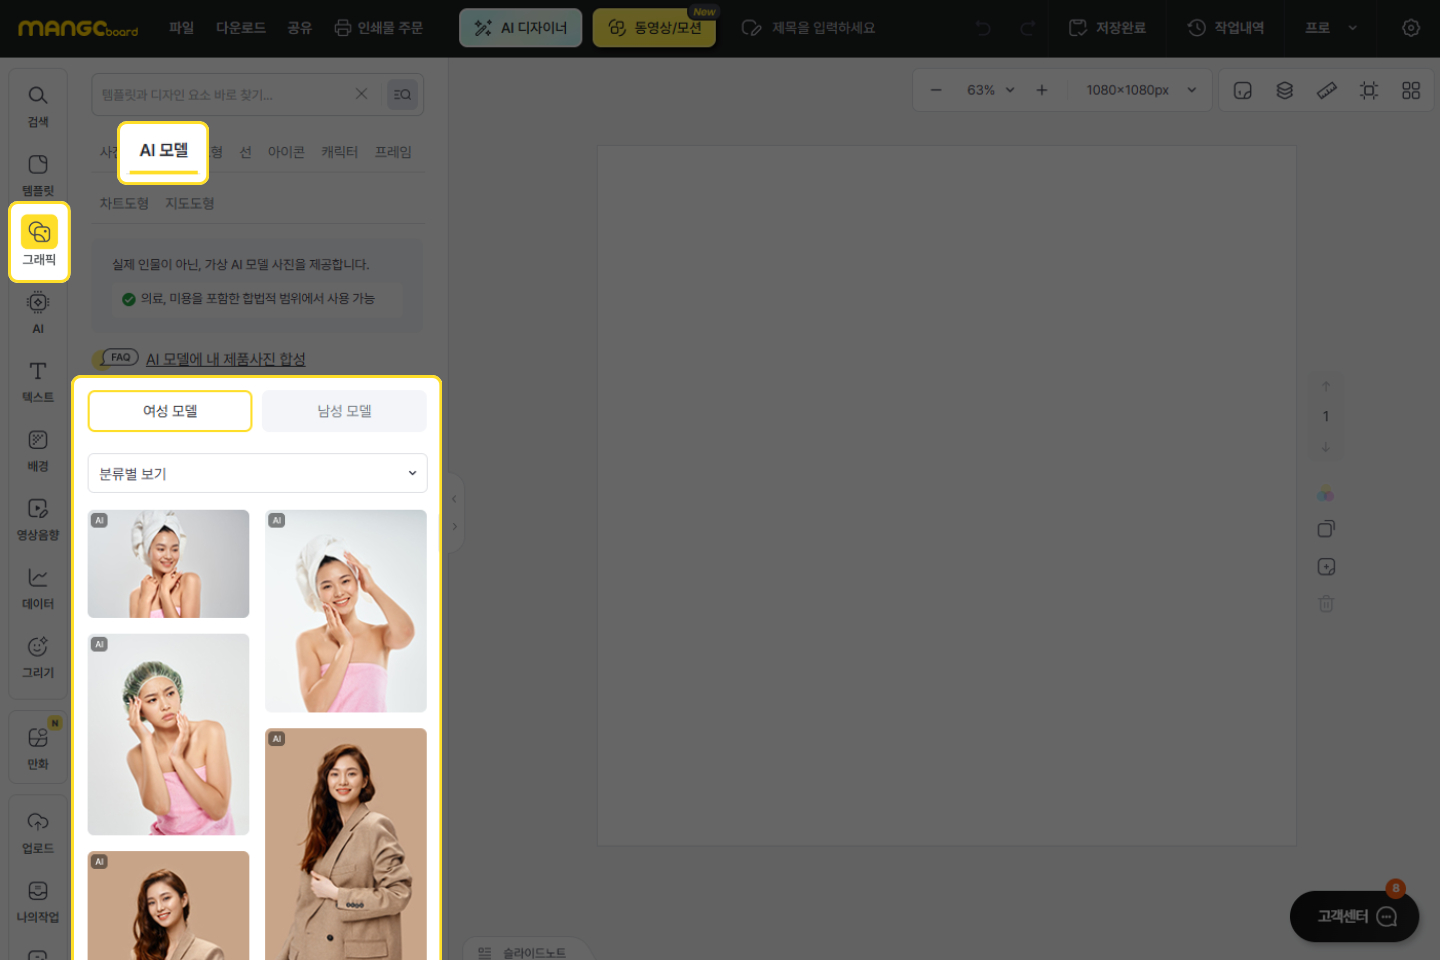Switch to 남성 모델 option
This screenshot has width=1440, height=960.
coord(344,411)
